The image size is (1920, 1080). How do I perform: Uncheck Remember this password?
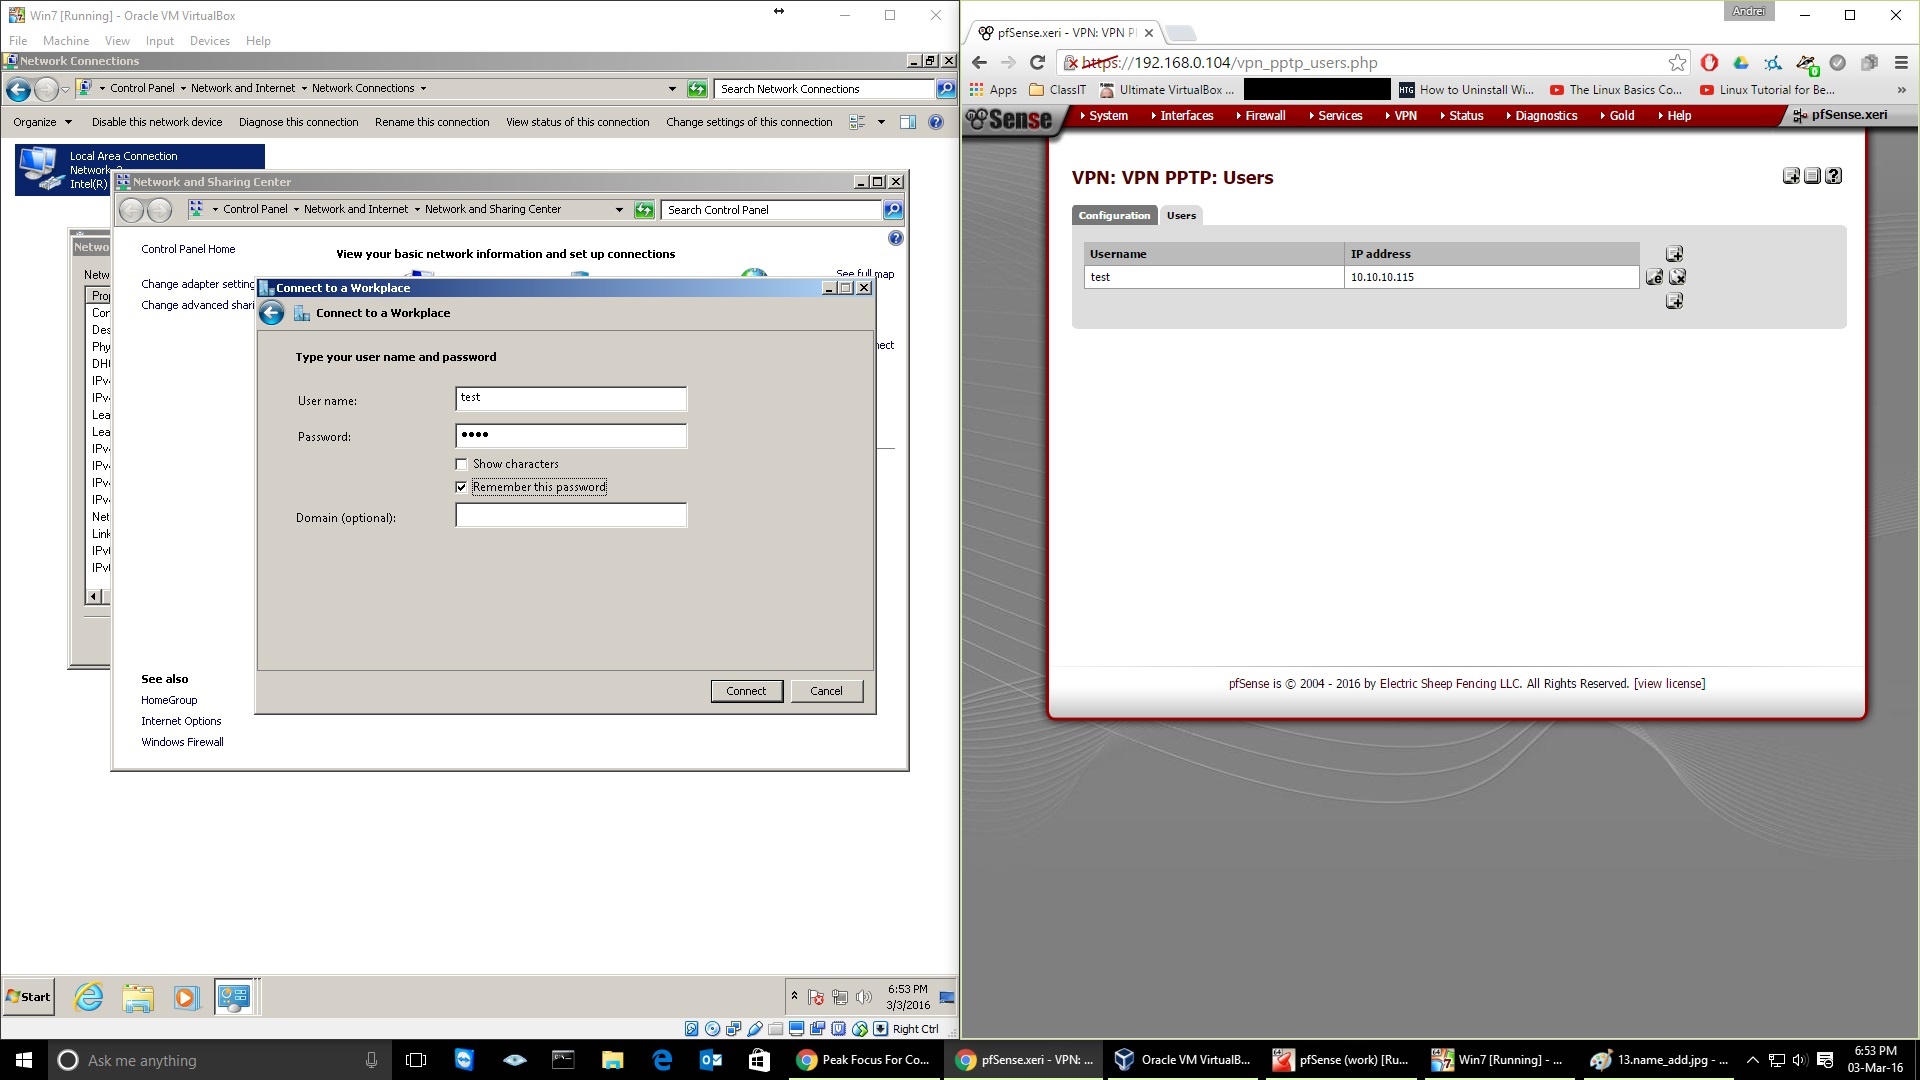tap(461, 487)
